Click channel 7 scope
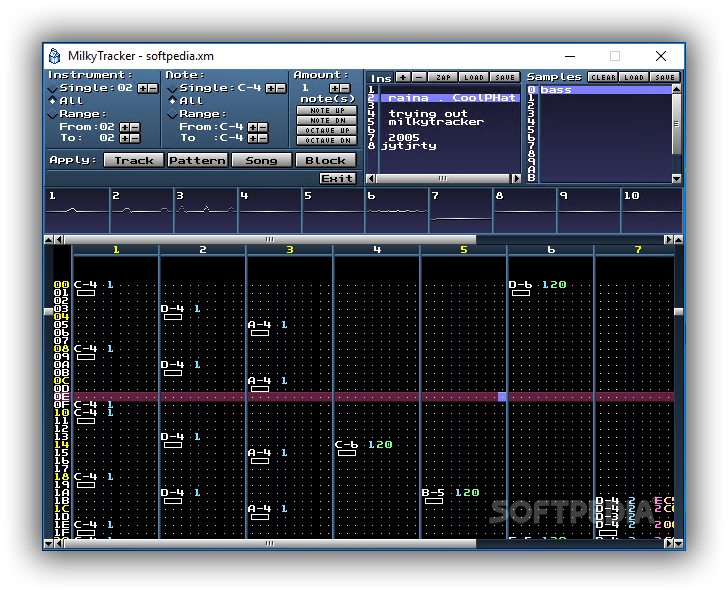 [x=461, y=210]
